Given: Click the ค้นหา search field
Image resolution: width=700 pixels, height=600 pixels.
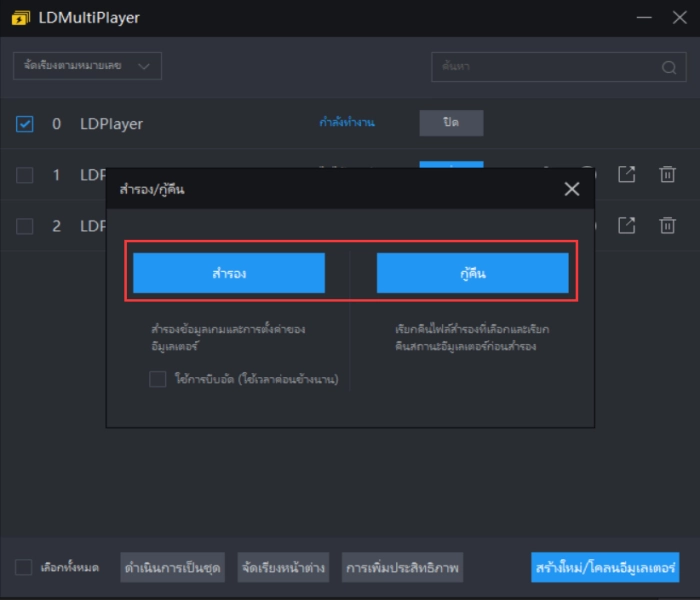Looking at the screenshot, I should [558, 67].
